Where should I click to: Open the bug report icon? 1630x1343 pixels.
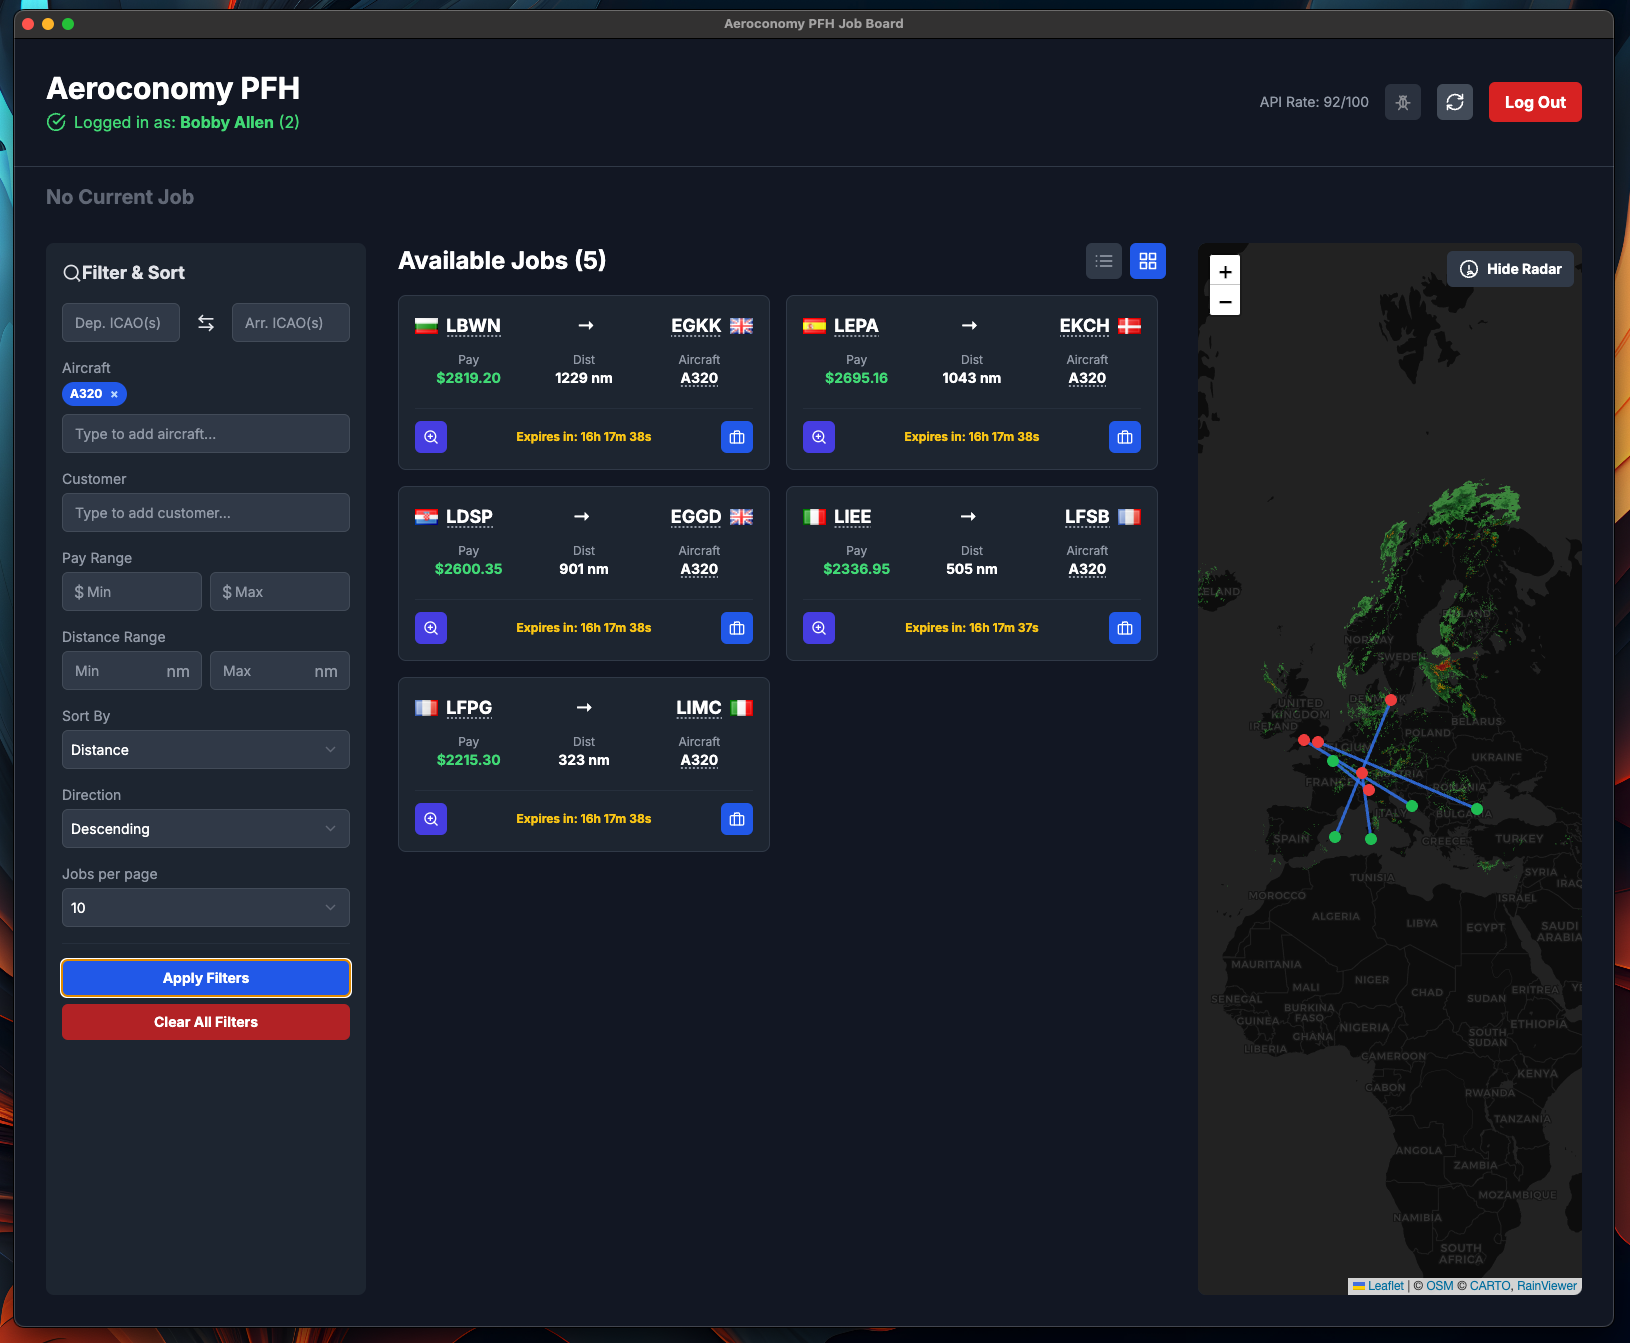coord(1403,102)
